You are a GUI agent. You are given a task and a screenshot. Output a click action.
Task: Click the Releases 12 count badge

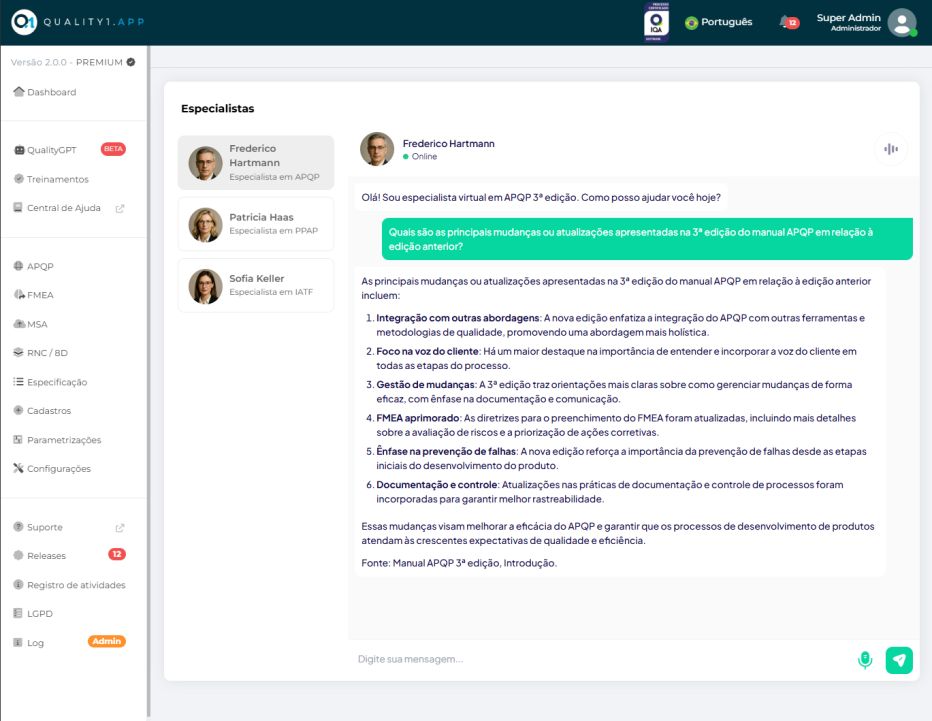[x=116, y=554]
